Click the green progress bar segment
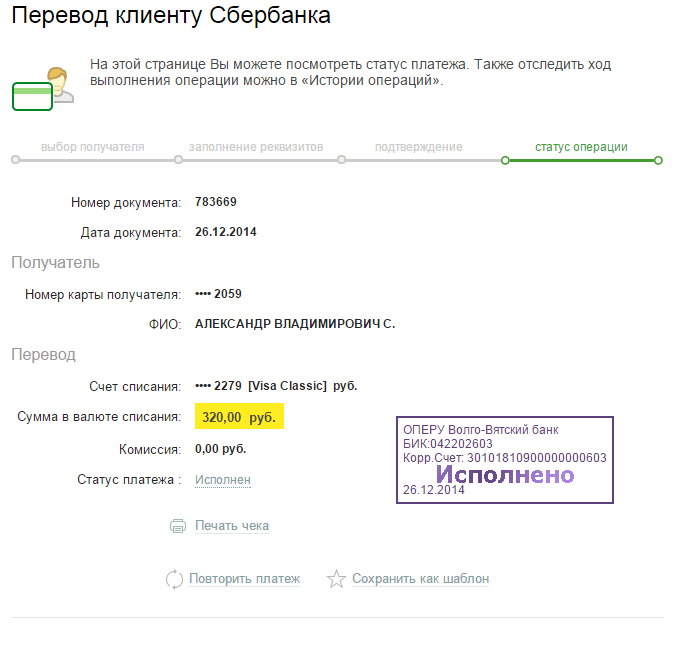Screen dimensions: 692x668 (581, 160)
